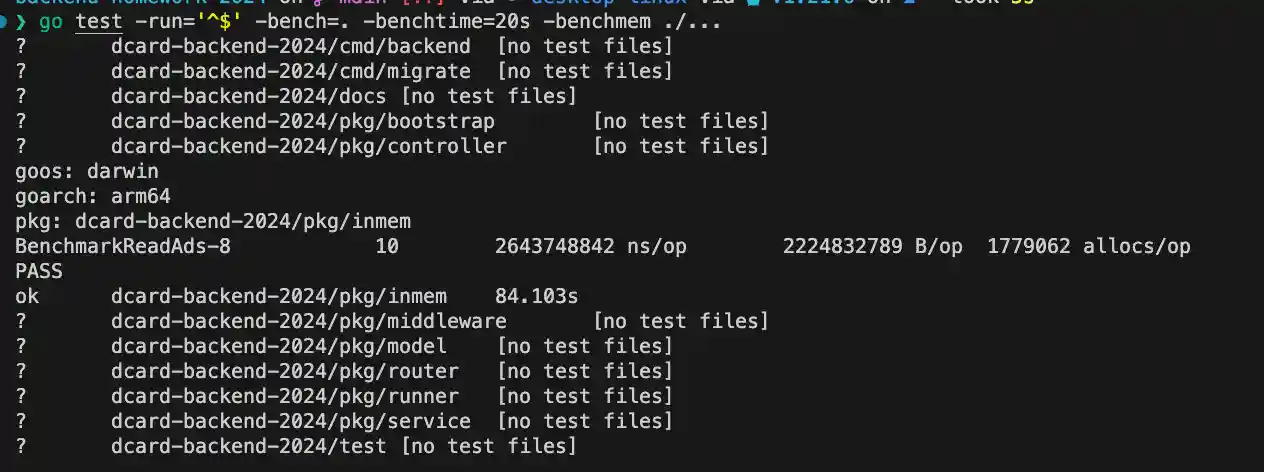
Task: Select the cmd/backend package path
Action: [290, 46]
